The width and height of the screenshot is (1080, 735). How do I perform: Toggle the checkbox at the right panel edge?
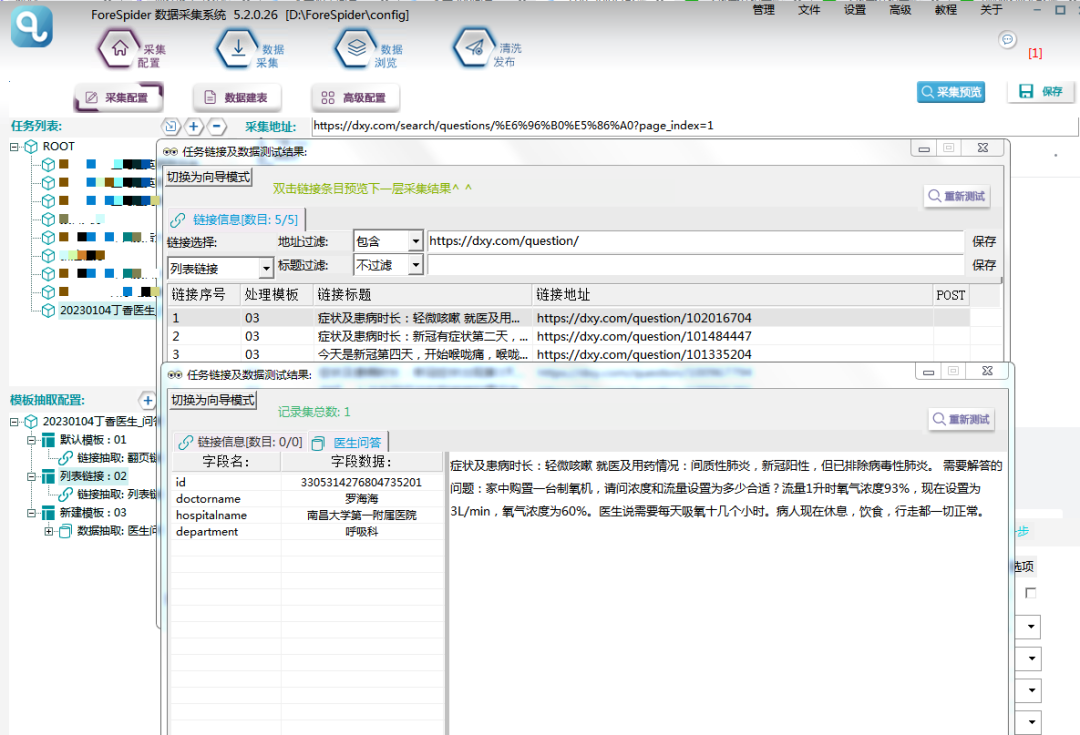pyautogui.click(x=1030, y=593)
